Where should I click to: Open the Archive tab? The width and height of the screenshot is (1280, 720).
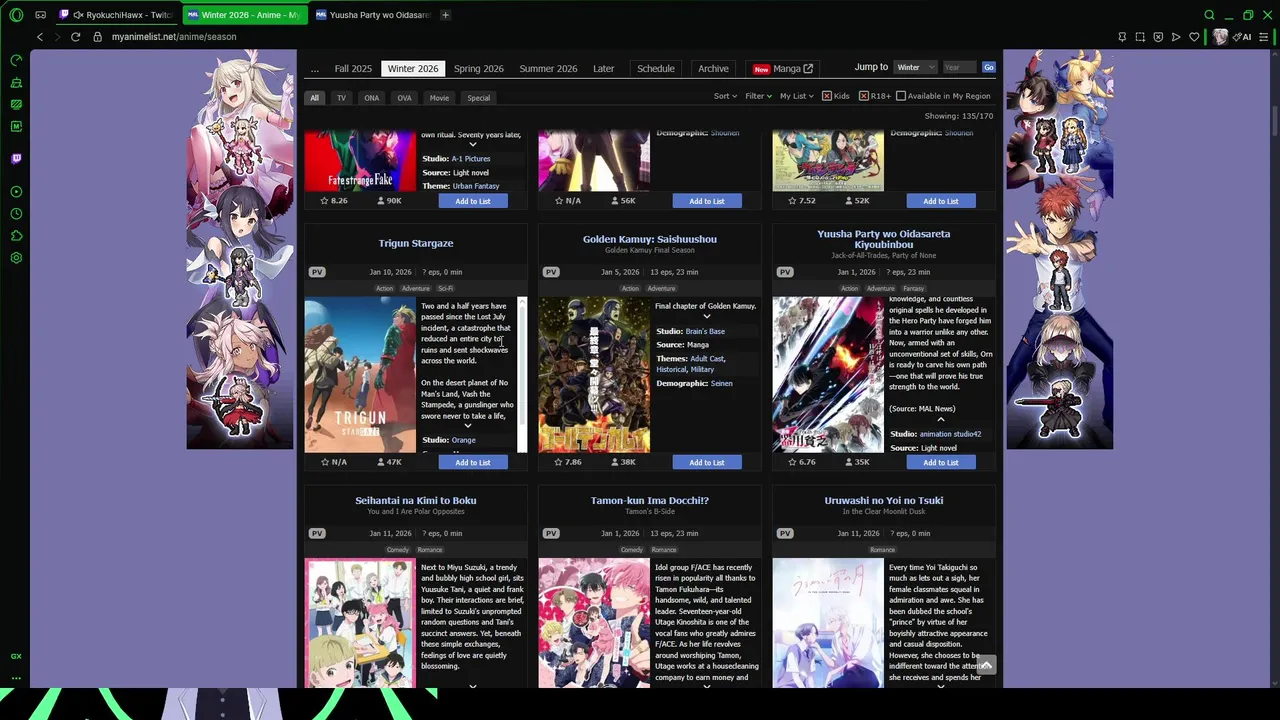point(713,69)
